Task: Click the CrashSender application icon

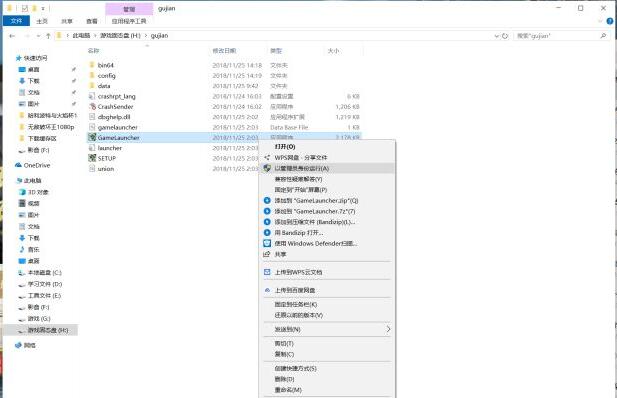Action: coord(92,106)
